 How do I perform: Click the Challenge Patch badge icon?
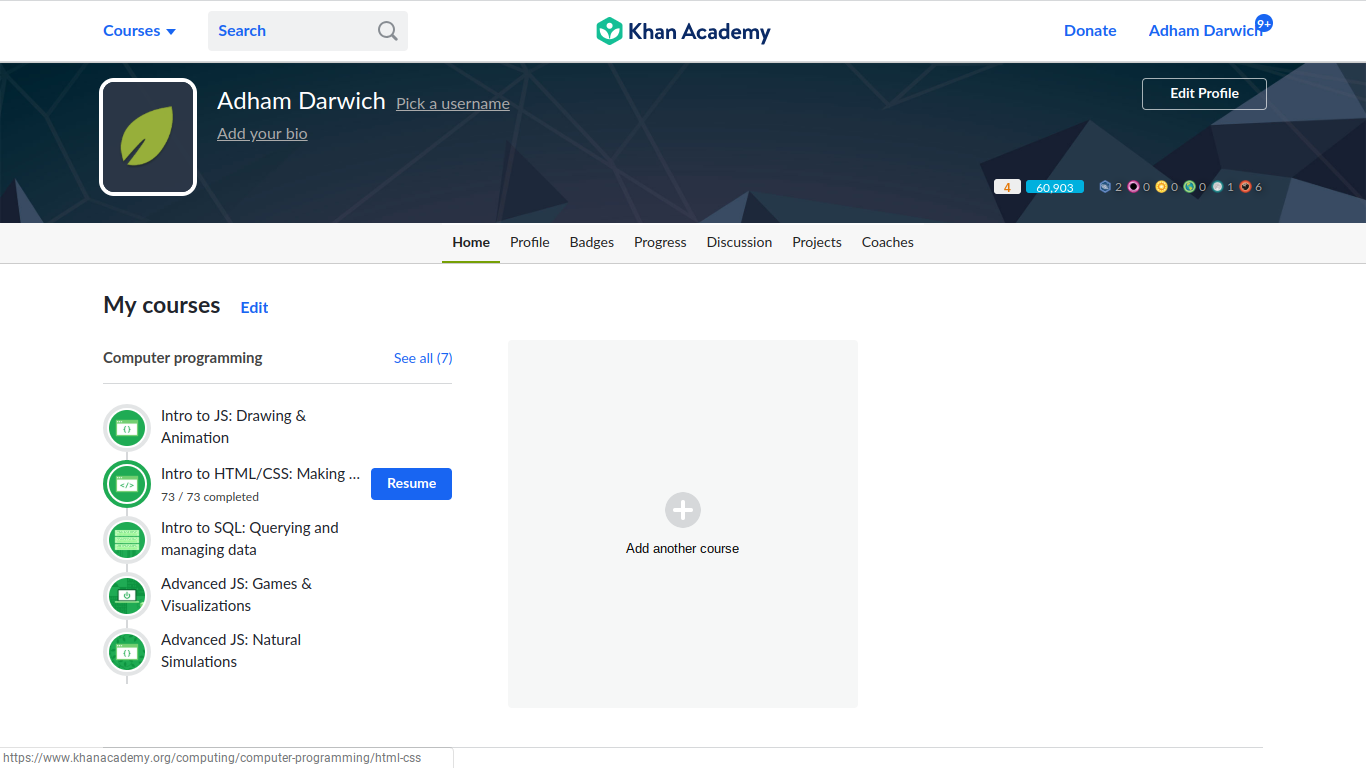[x=1105, y=187]
